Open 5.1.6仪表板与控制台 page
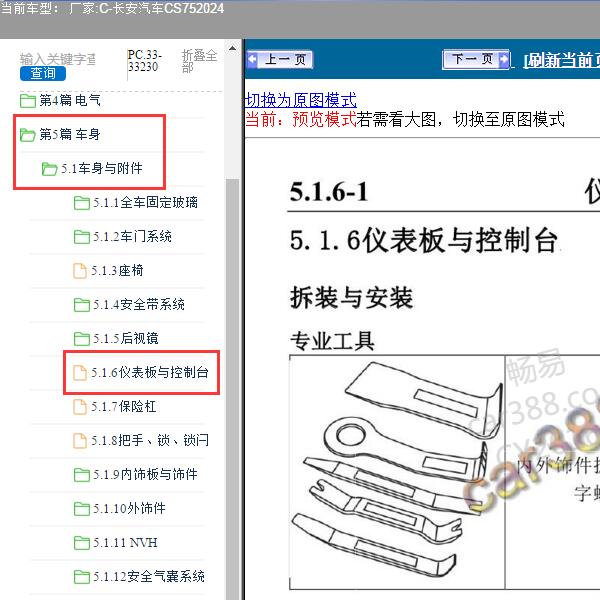Image resolution: width=600 pixels, height=600 pixels. click(x=150, y=373)
